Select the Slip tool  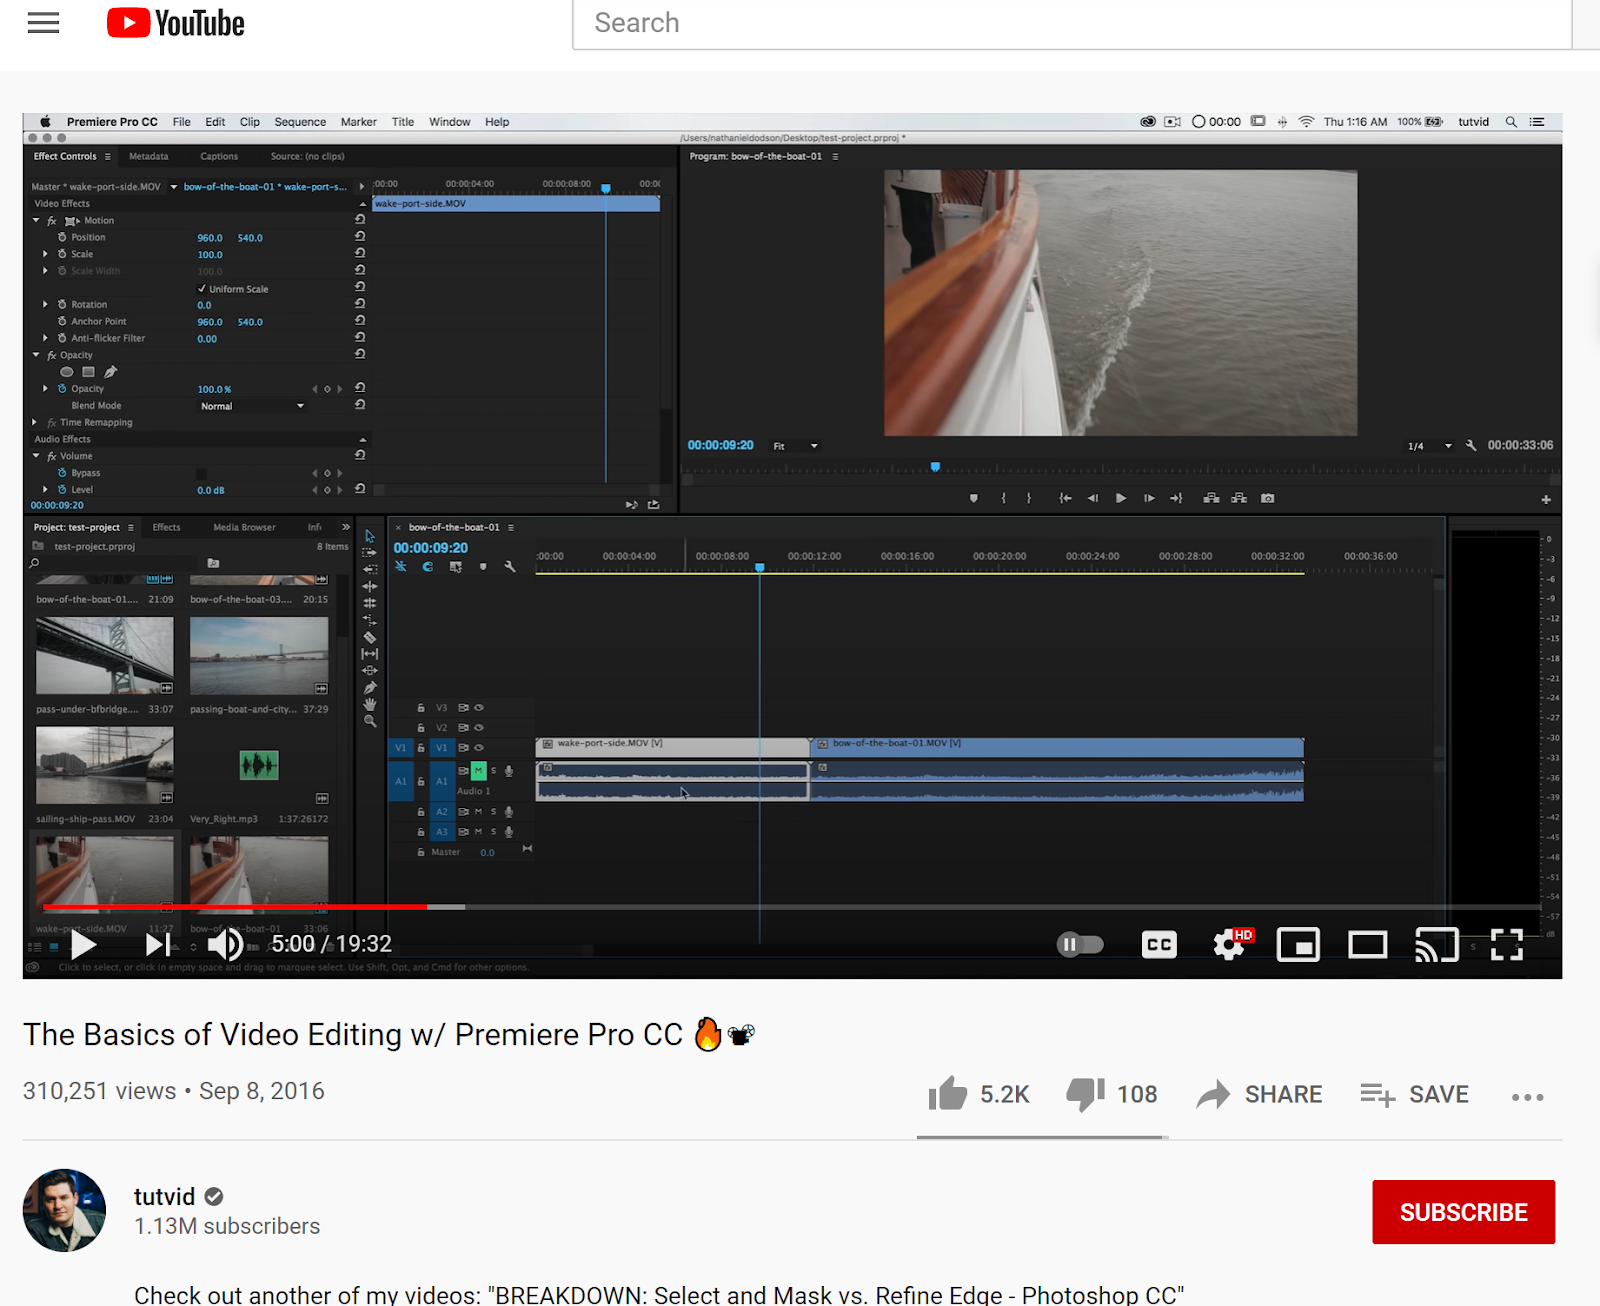click(x=369, y=654)
